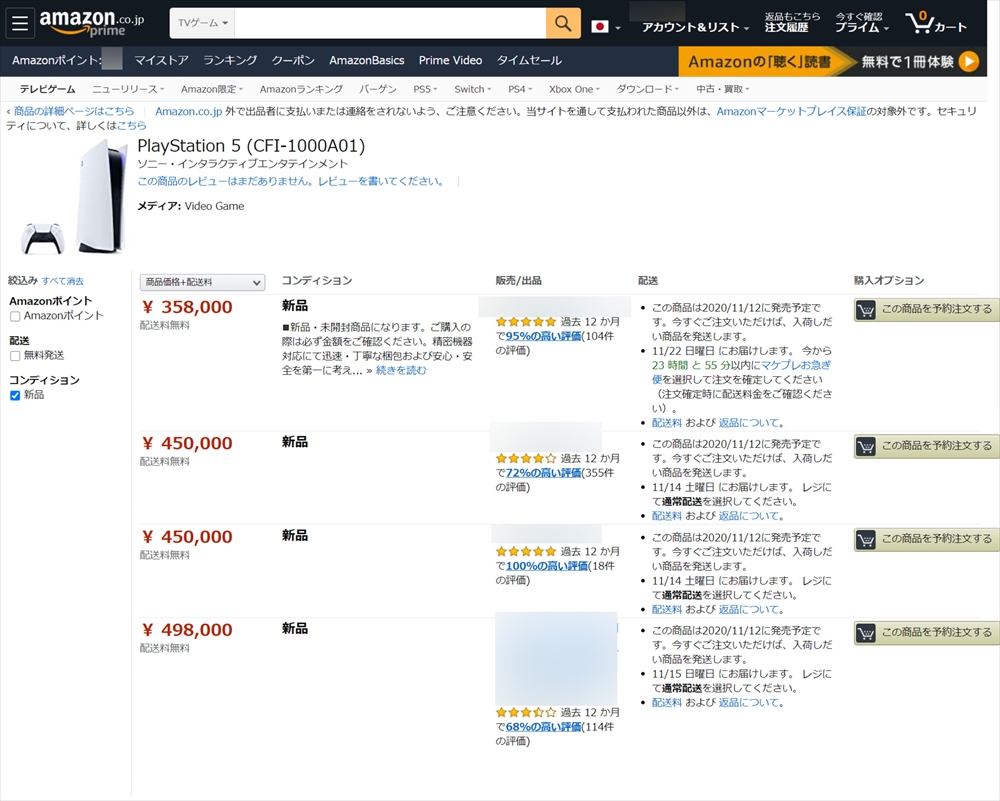Click 配送料 link in the ¥358,000 offer
The height and width of the screenshot is (801, 1000).
click(x=666, y=422)
